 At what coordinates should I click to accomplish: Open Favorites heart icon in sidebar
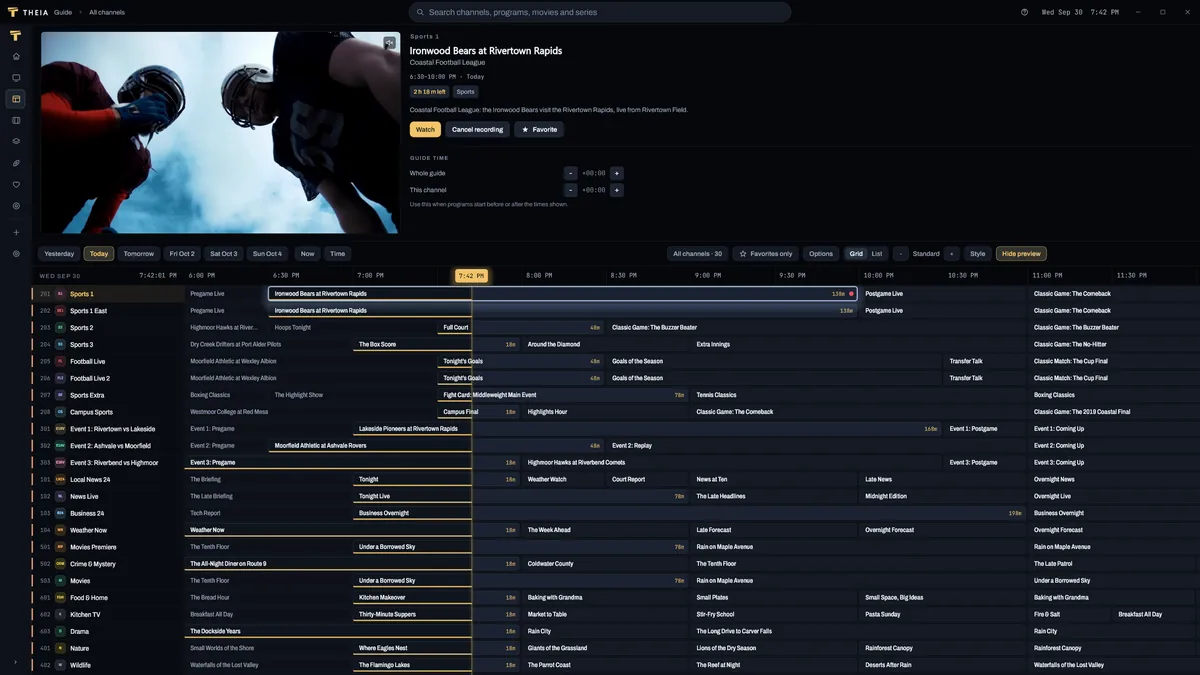coord(16,184)
